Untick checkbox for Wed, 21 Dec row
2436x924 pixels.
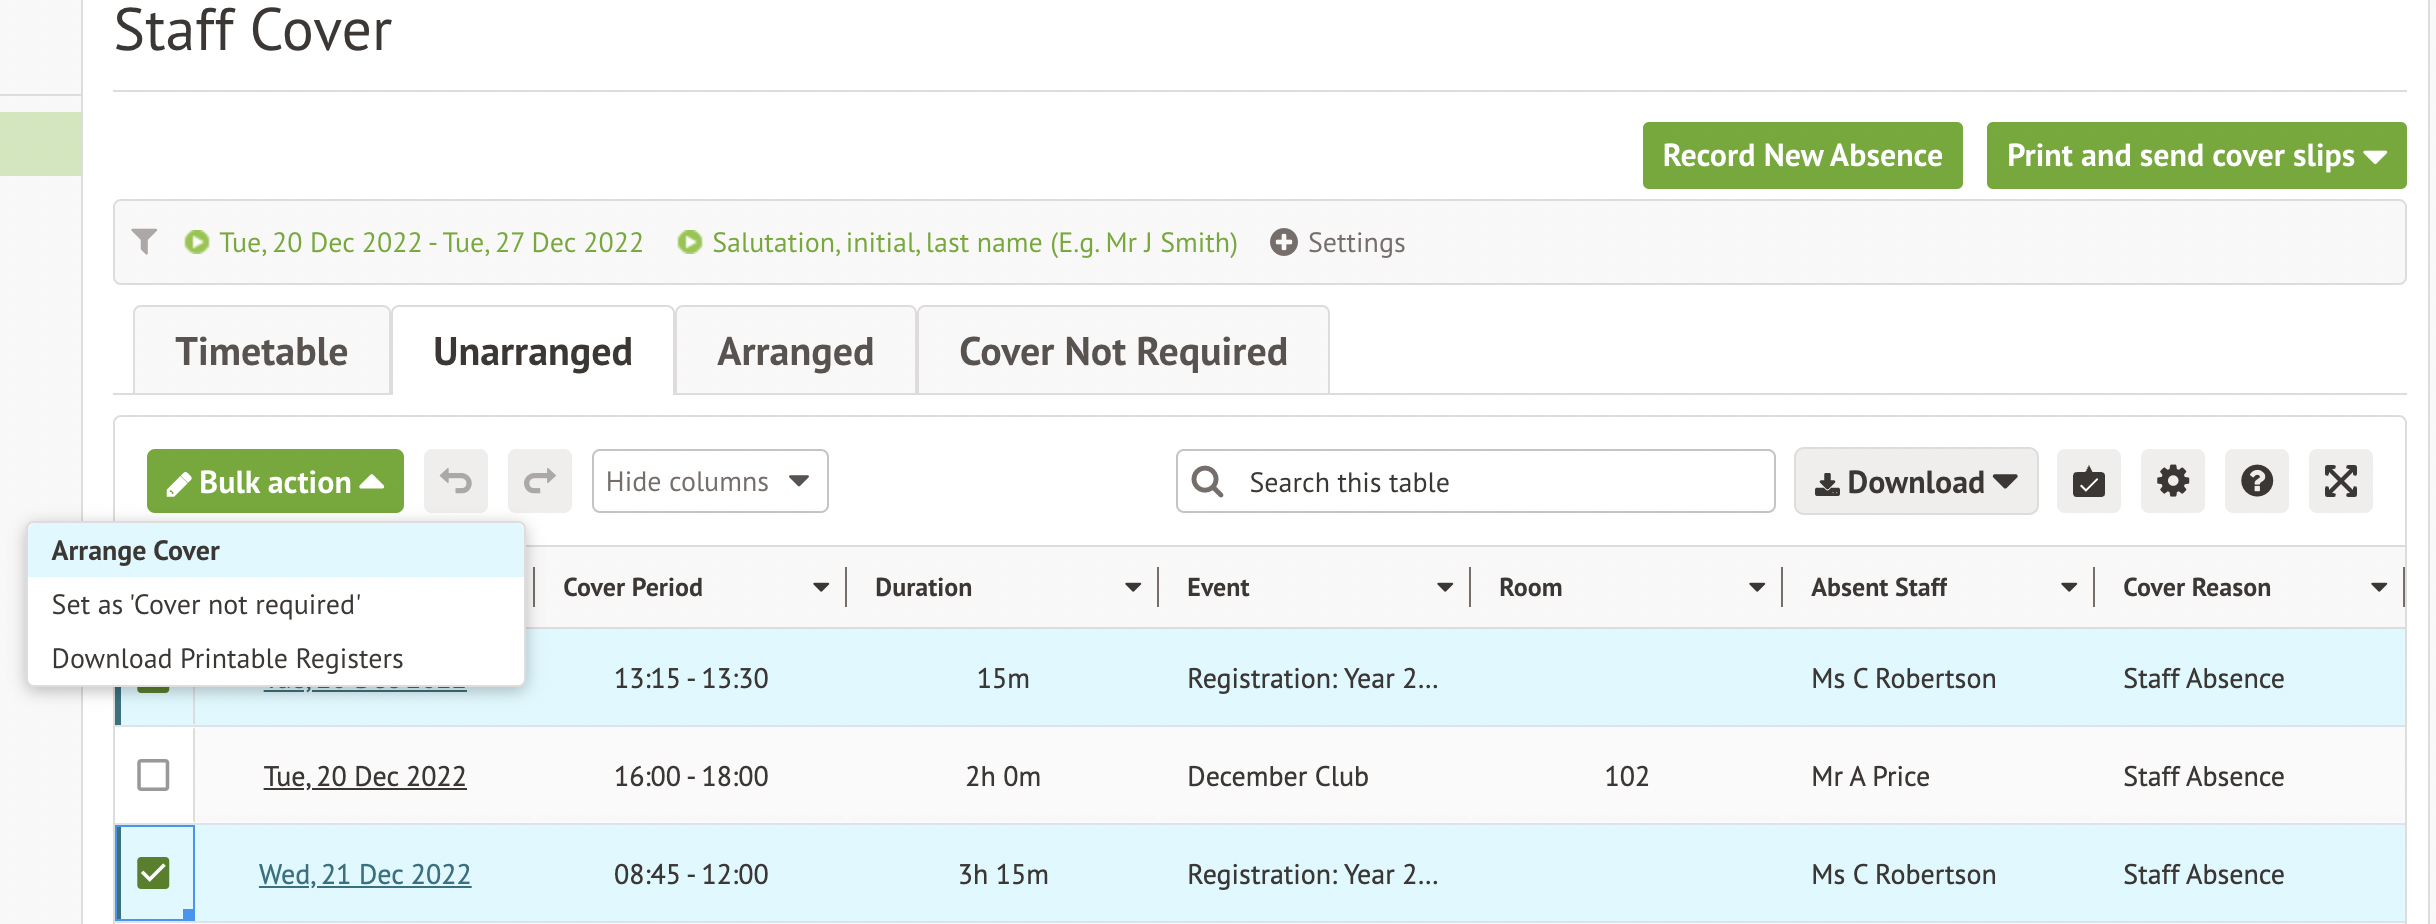coord(153,873)
